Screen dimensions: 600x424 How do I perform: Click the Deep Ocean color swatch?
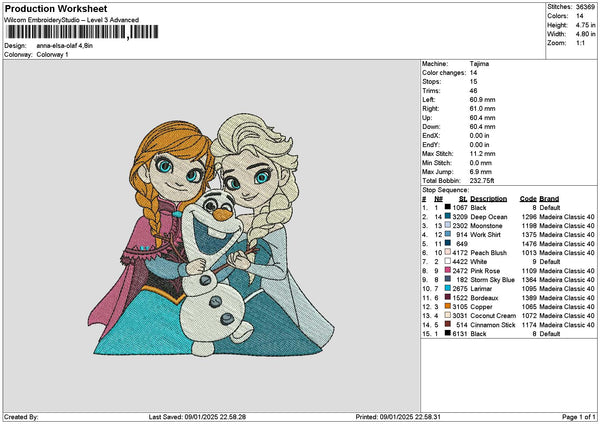(x=447, y=217)
